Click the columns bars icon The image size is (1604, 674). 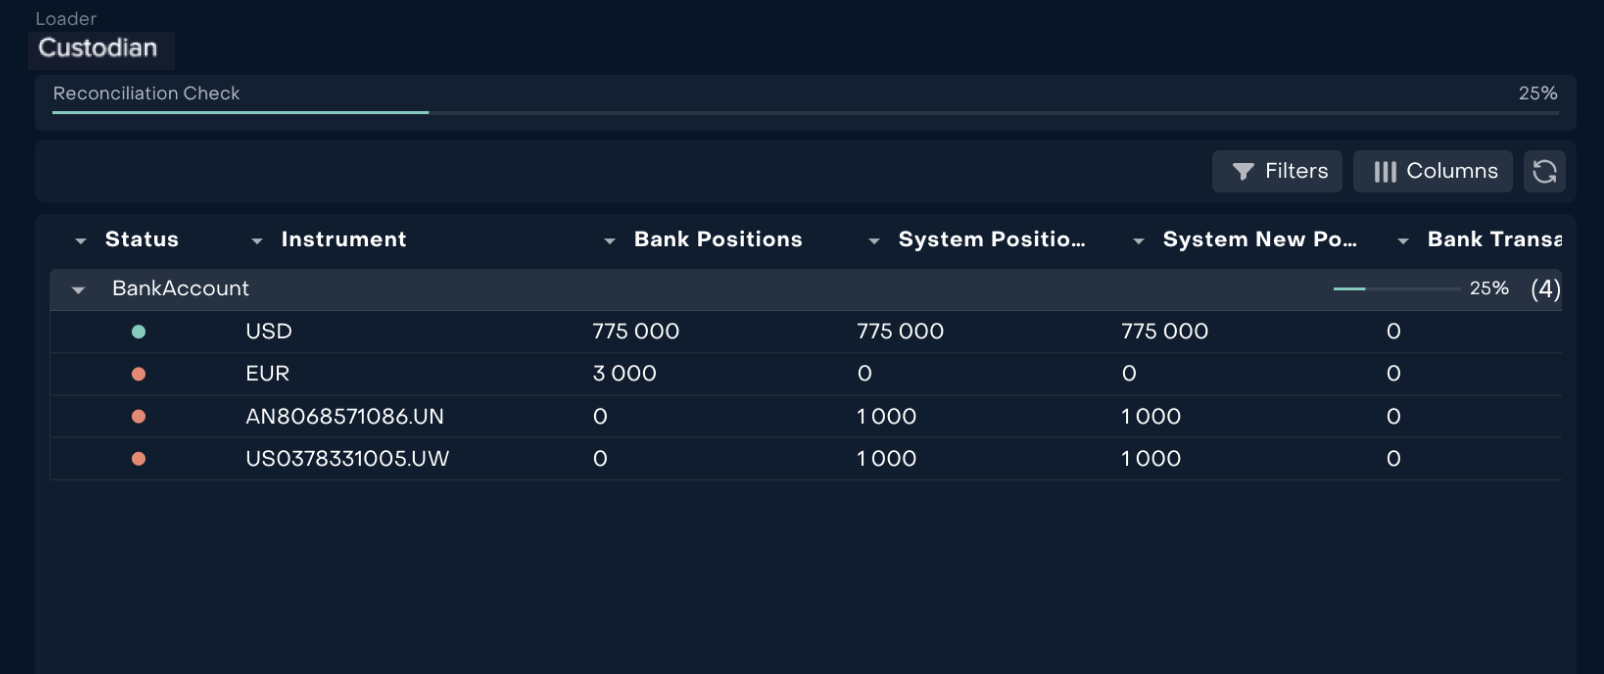(1384, 172)
